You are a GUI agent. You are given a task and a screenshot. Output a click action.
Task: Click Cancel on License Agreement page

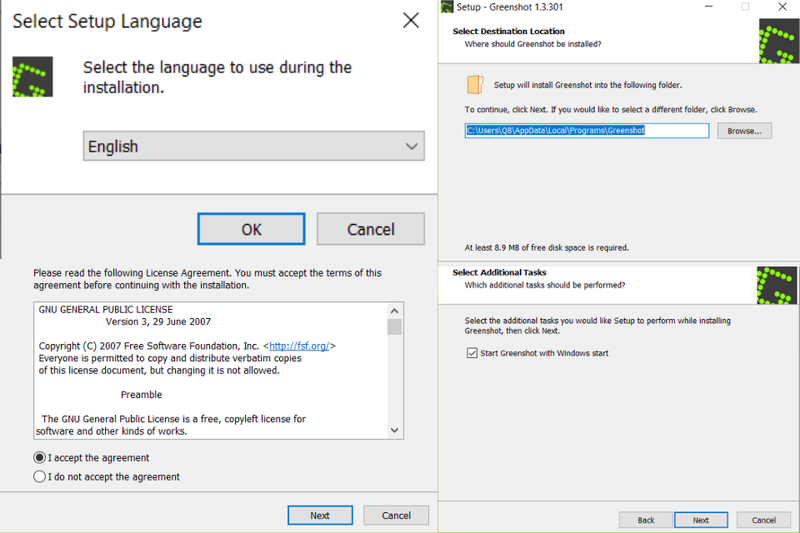[x=396, y=515]
